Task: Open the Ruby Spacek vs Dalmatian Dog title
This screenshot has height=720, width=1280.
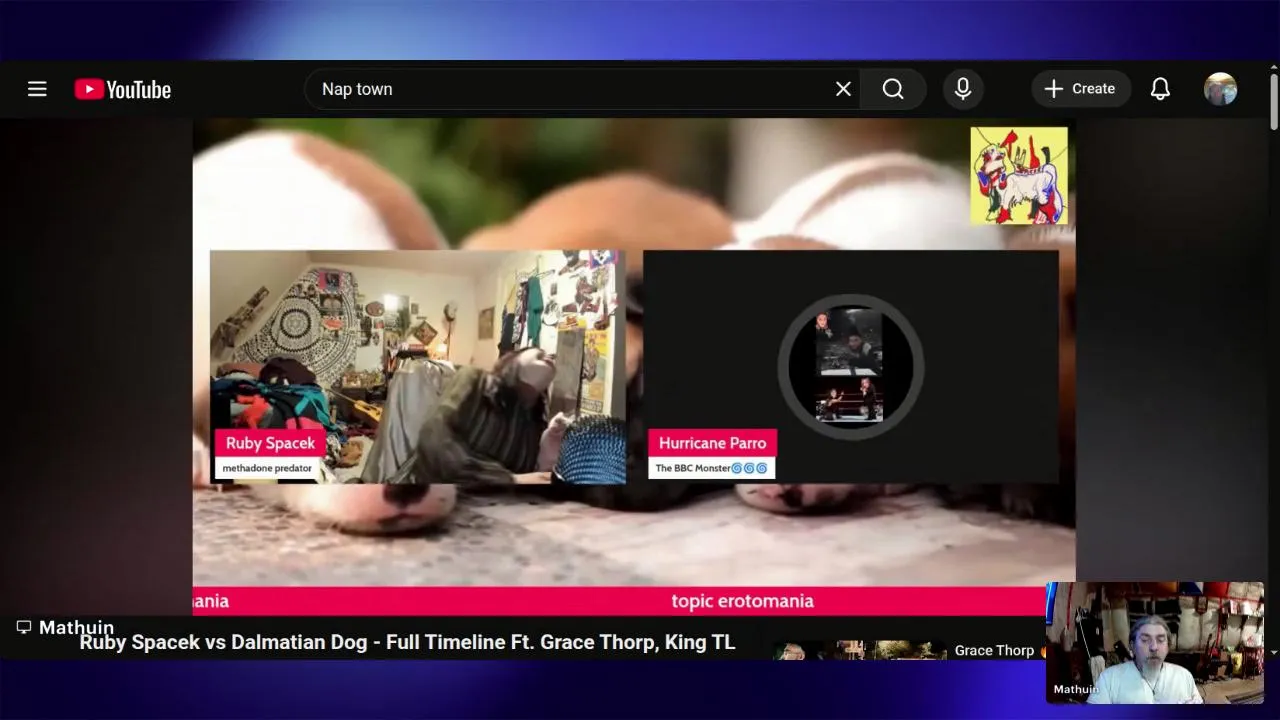Action: [407, 642]
